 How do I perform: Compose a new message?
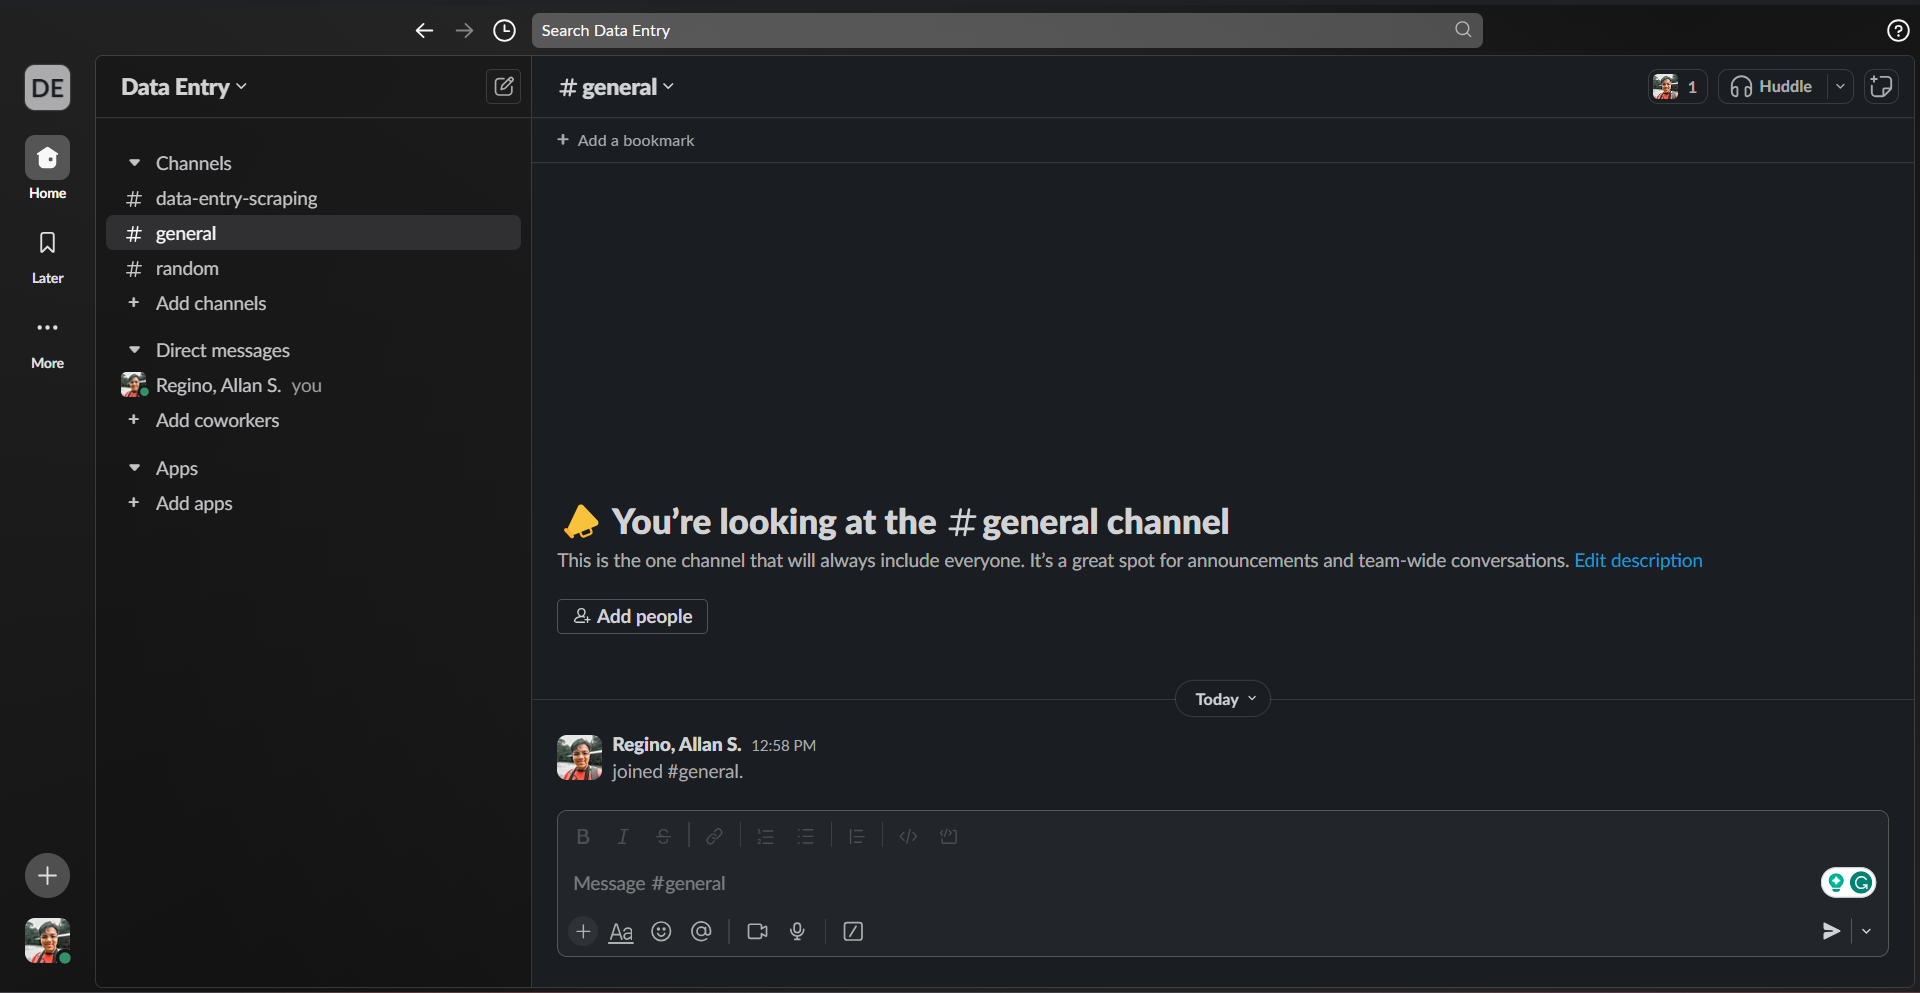[504, 87]
